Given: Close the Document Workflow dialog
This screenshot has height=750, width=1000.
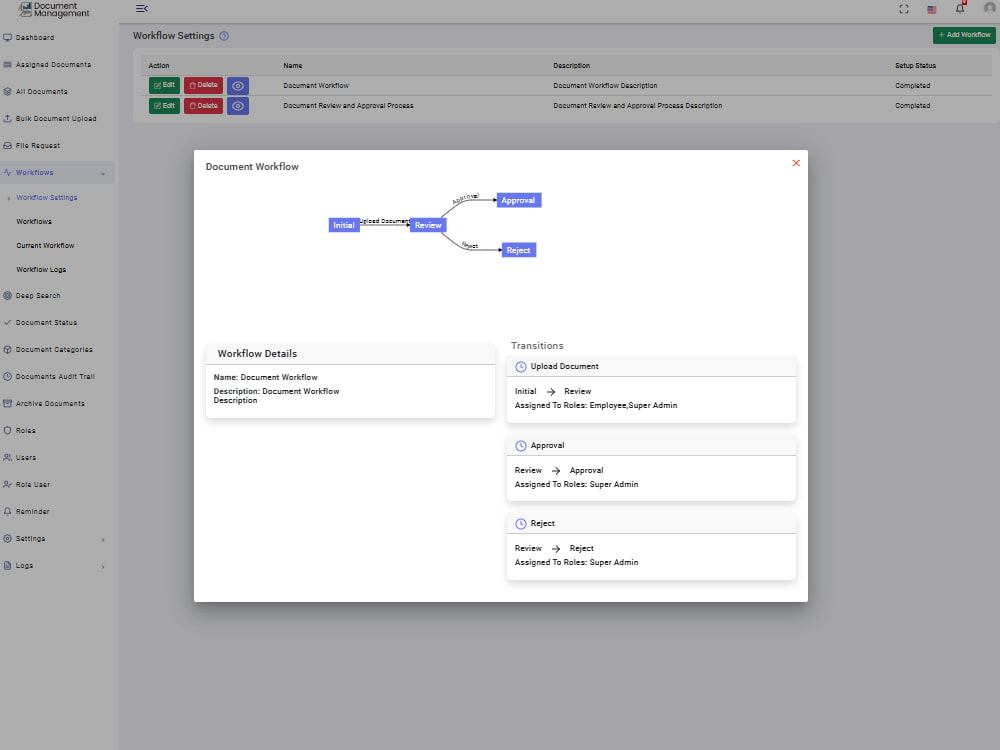Looking at the screenshot, I should 795,163.
